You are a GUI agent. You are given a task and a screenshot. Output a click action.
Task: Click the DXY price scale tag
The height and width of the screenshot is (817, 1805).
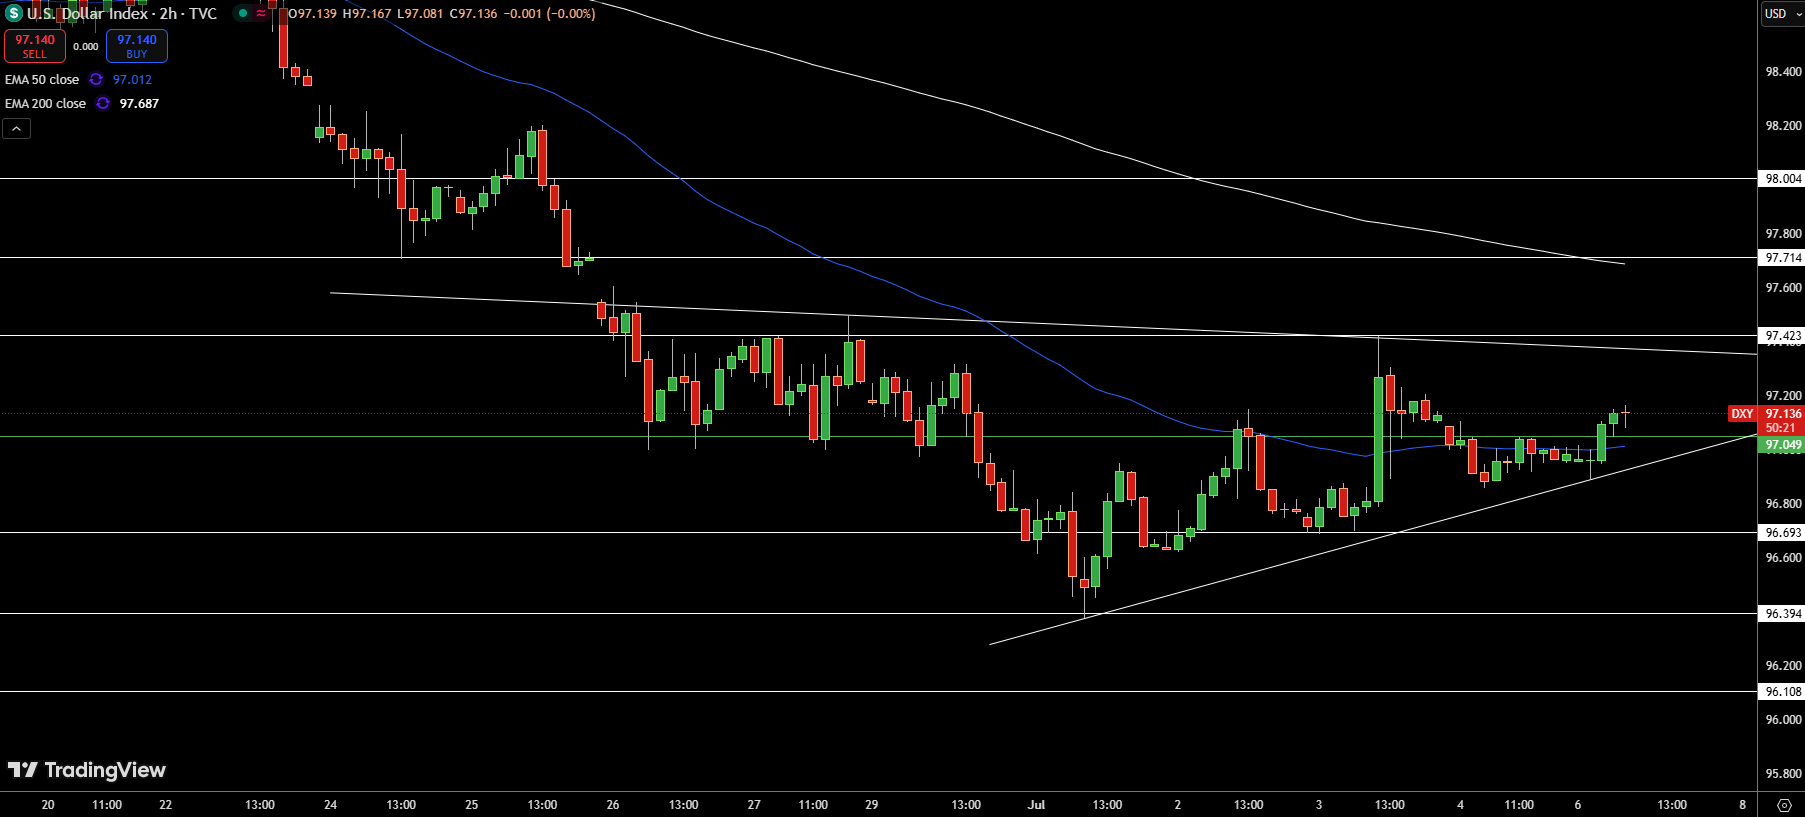coord(1742,414)
